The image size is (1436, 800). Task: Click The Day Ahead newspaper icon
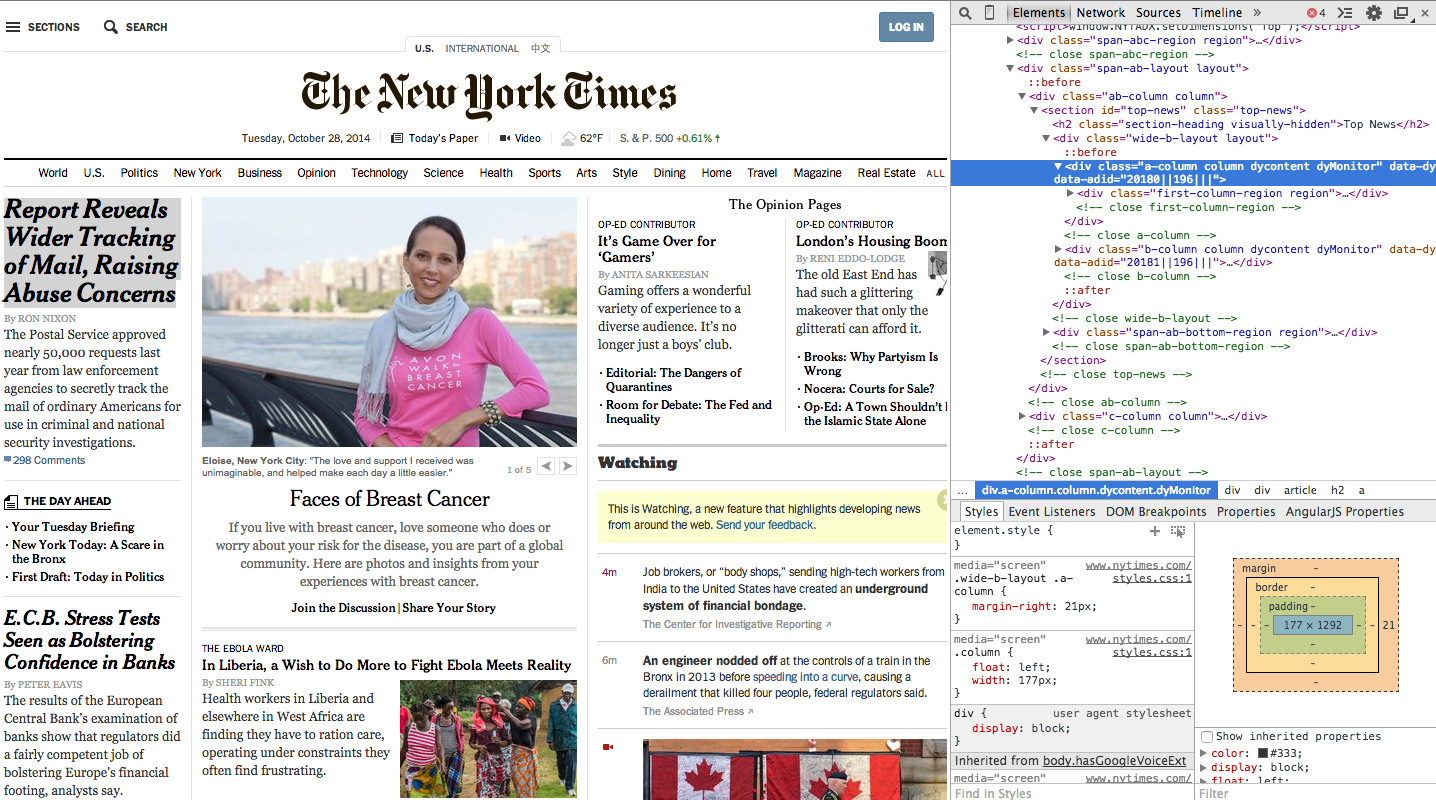click(x=11, y=502)
